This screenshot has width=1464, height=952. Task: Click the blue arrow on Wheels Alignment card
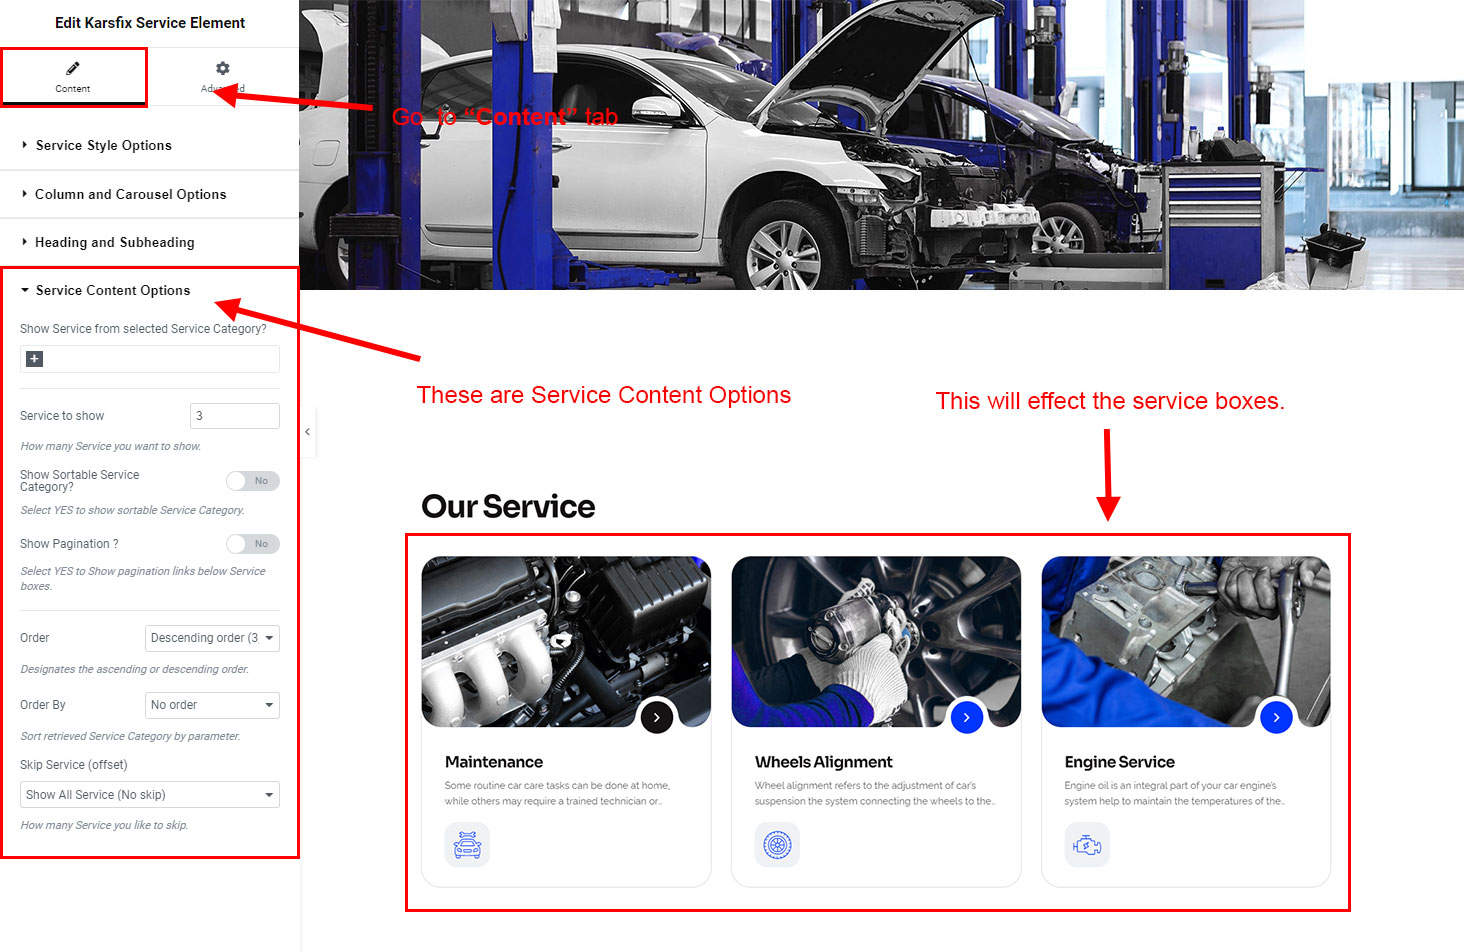(966, 717)
